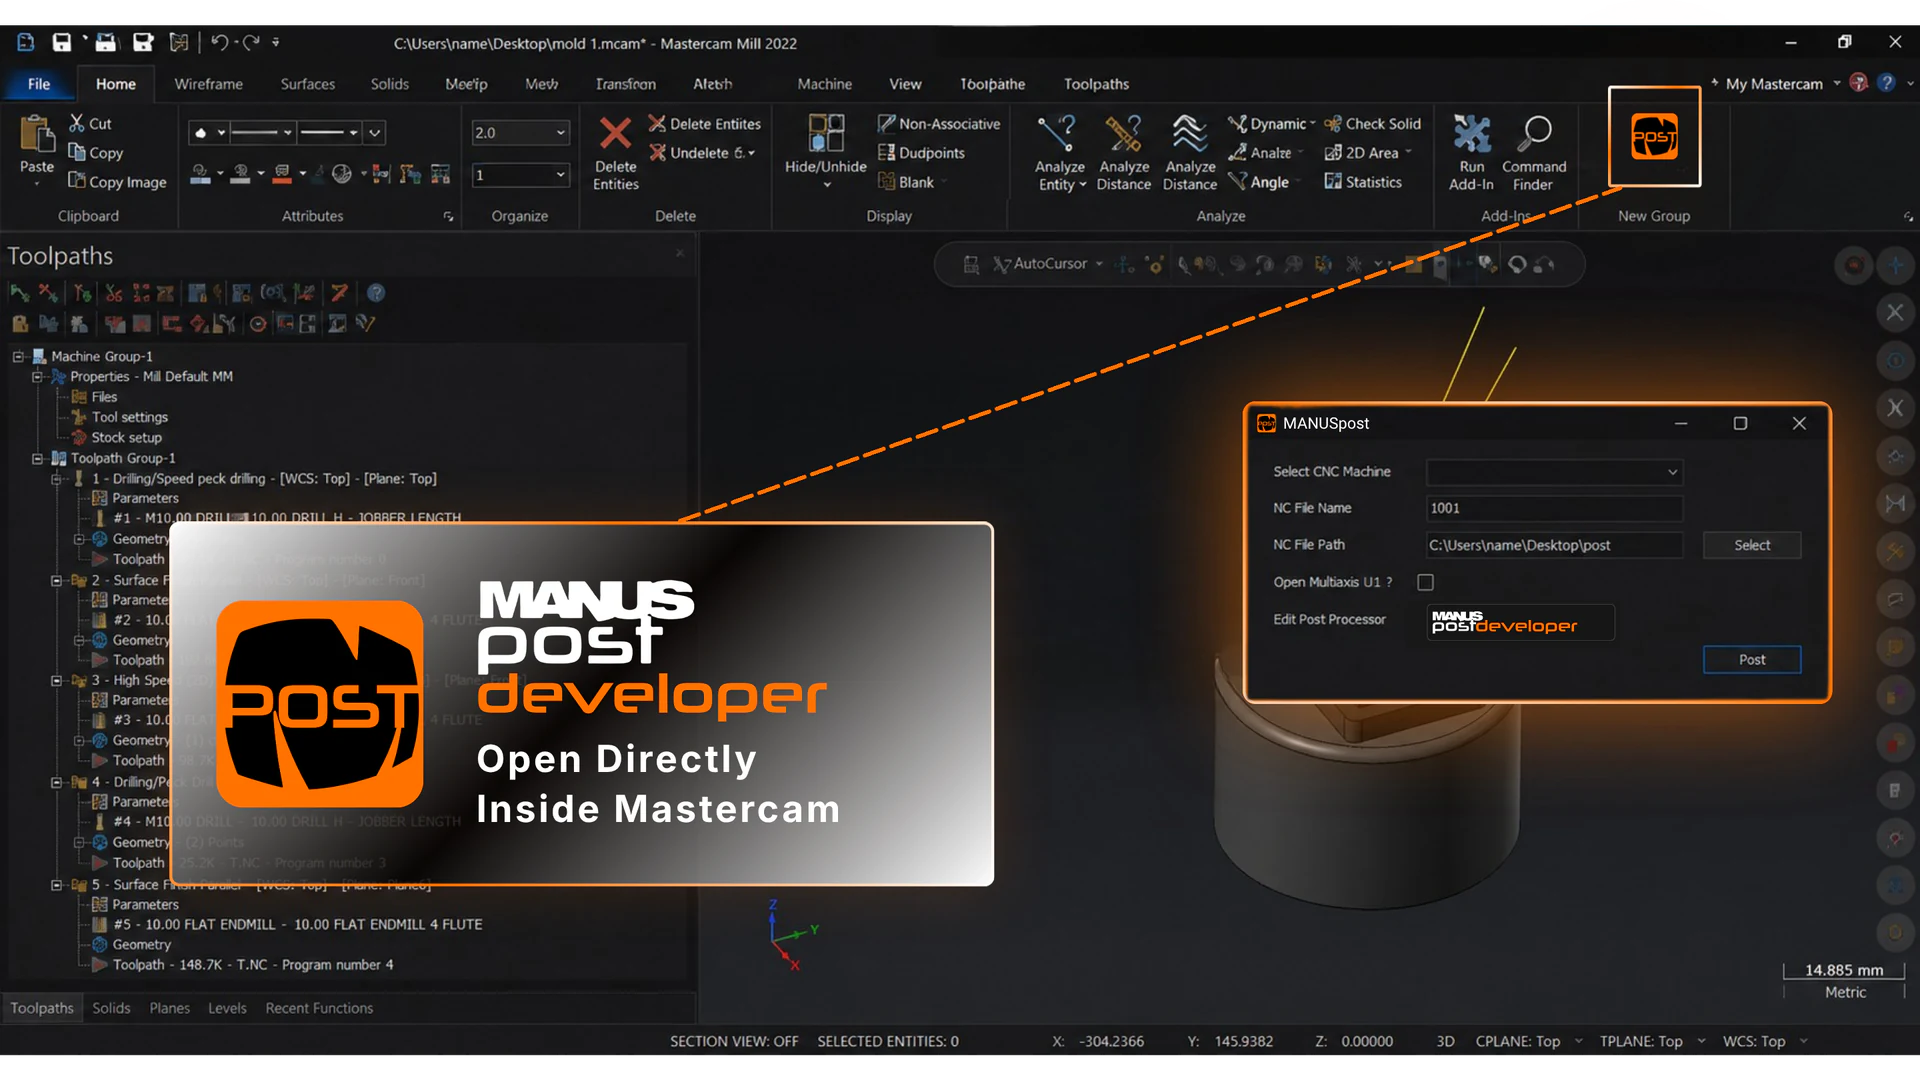Switch to the Surfaces ribbon tab
Screen dimensions: 1920x1080
[x=308, y=84]
